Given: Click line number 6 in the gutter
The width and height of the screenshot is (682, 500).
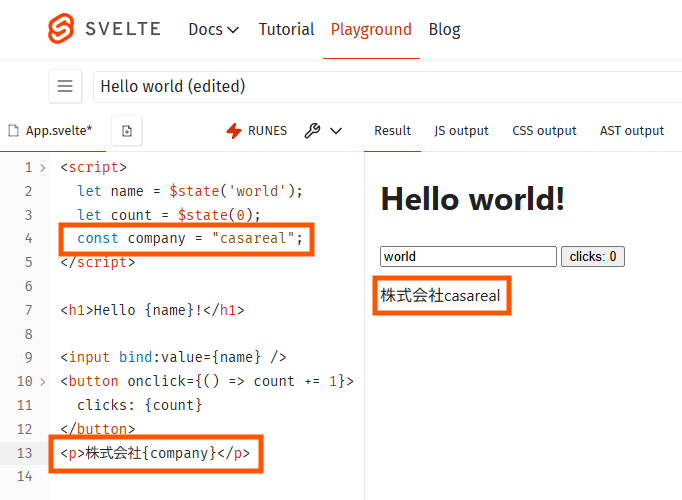Looking at the screenshot, I should tap(29, 287).
